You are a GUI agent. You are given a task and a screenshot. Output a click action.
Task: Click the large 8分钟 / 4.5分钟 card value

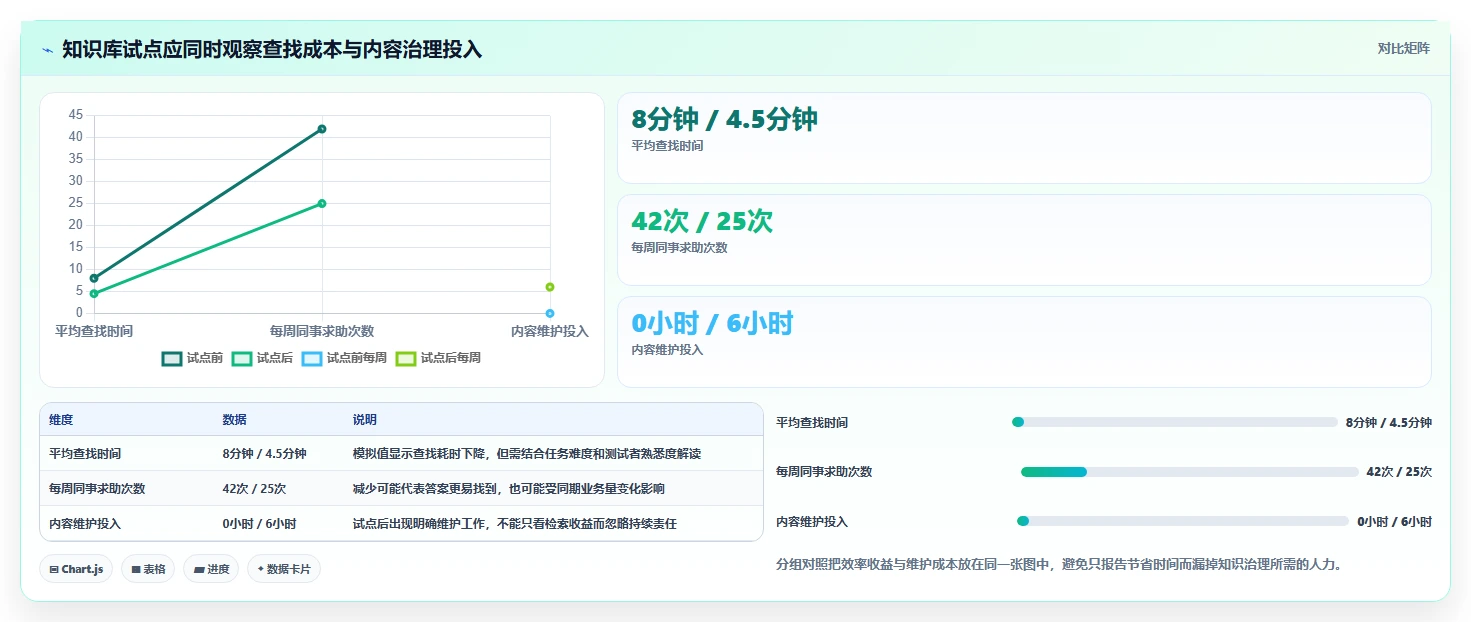coord(724,119)
